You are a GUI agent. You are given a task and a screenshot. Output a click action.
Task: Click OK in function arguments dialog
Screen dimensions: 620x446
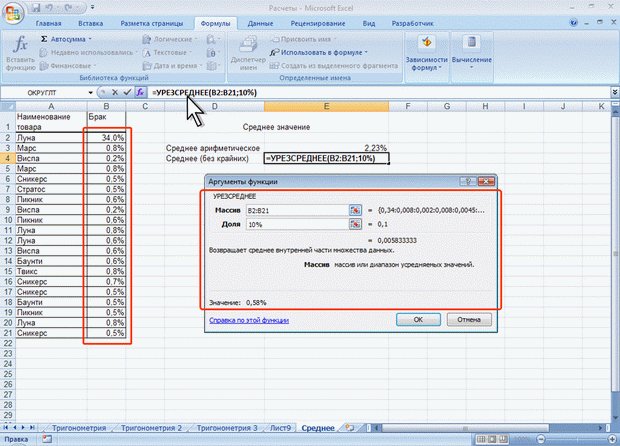[418, 319]
